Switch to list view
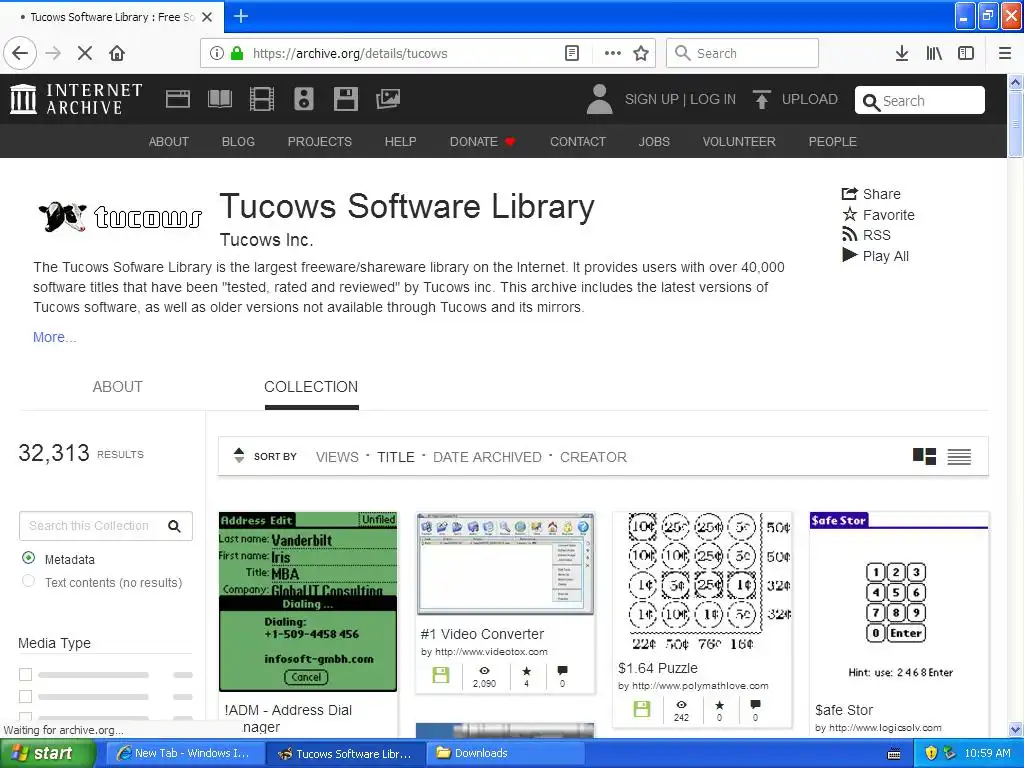The height and width of the screenshot is (768, 1024). tap(959, 456)
